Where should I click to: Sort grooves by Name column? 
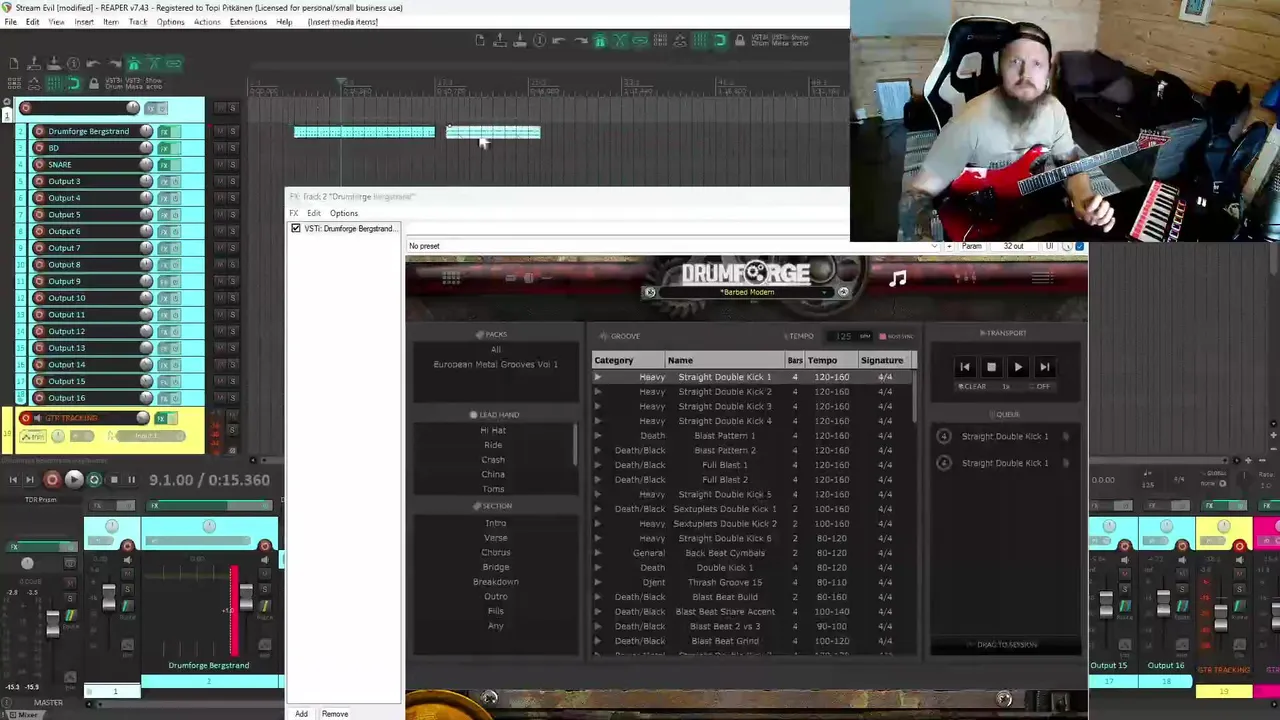(725, 360)
